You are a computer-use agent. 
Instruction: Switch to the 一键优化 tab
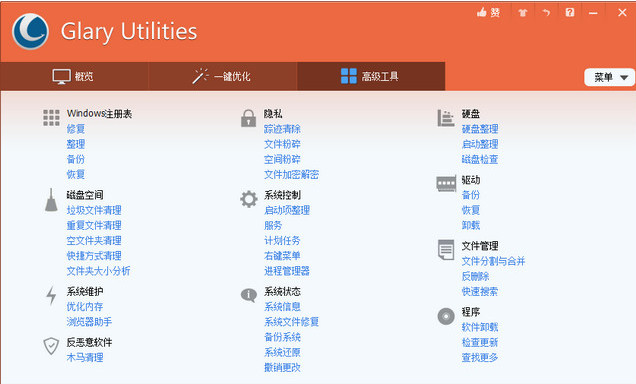223,76
